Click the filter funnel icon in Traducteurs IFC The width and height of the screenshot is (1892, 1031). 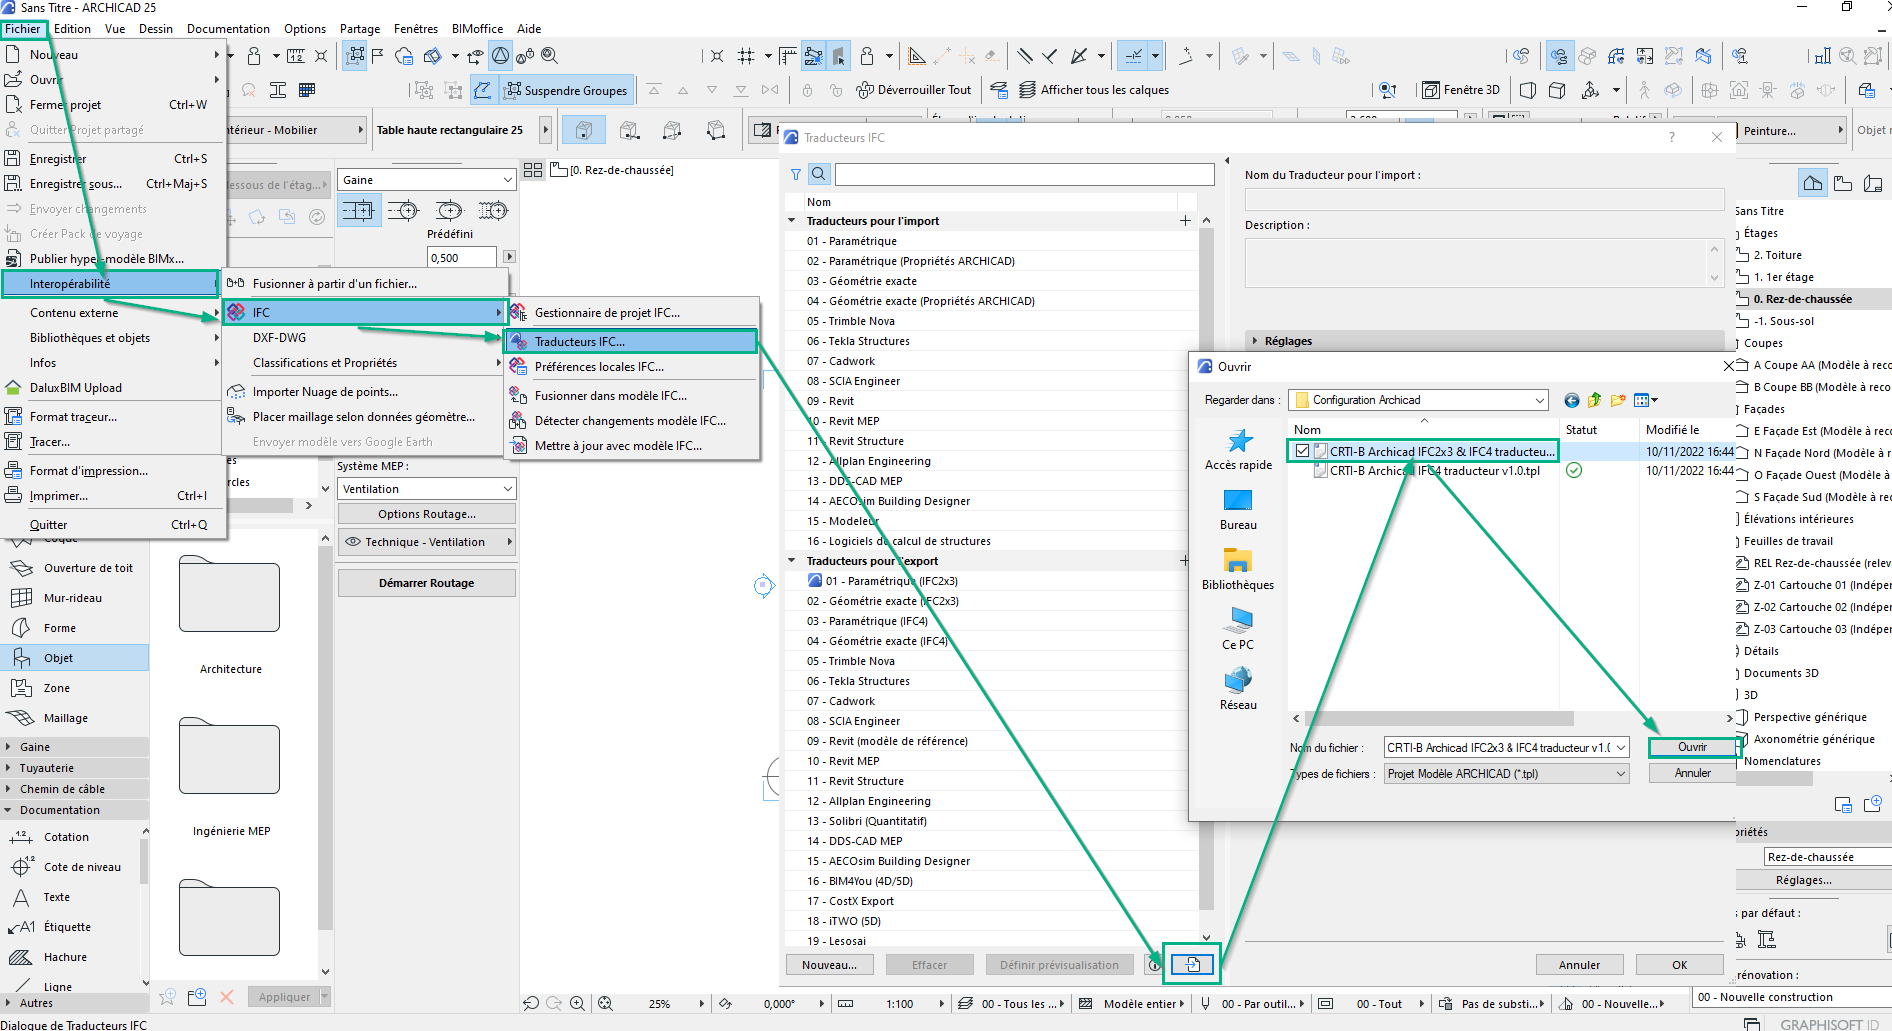796,174
